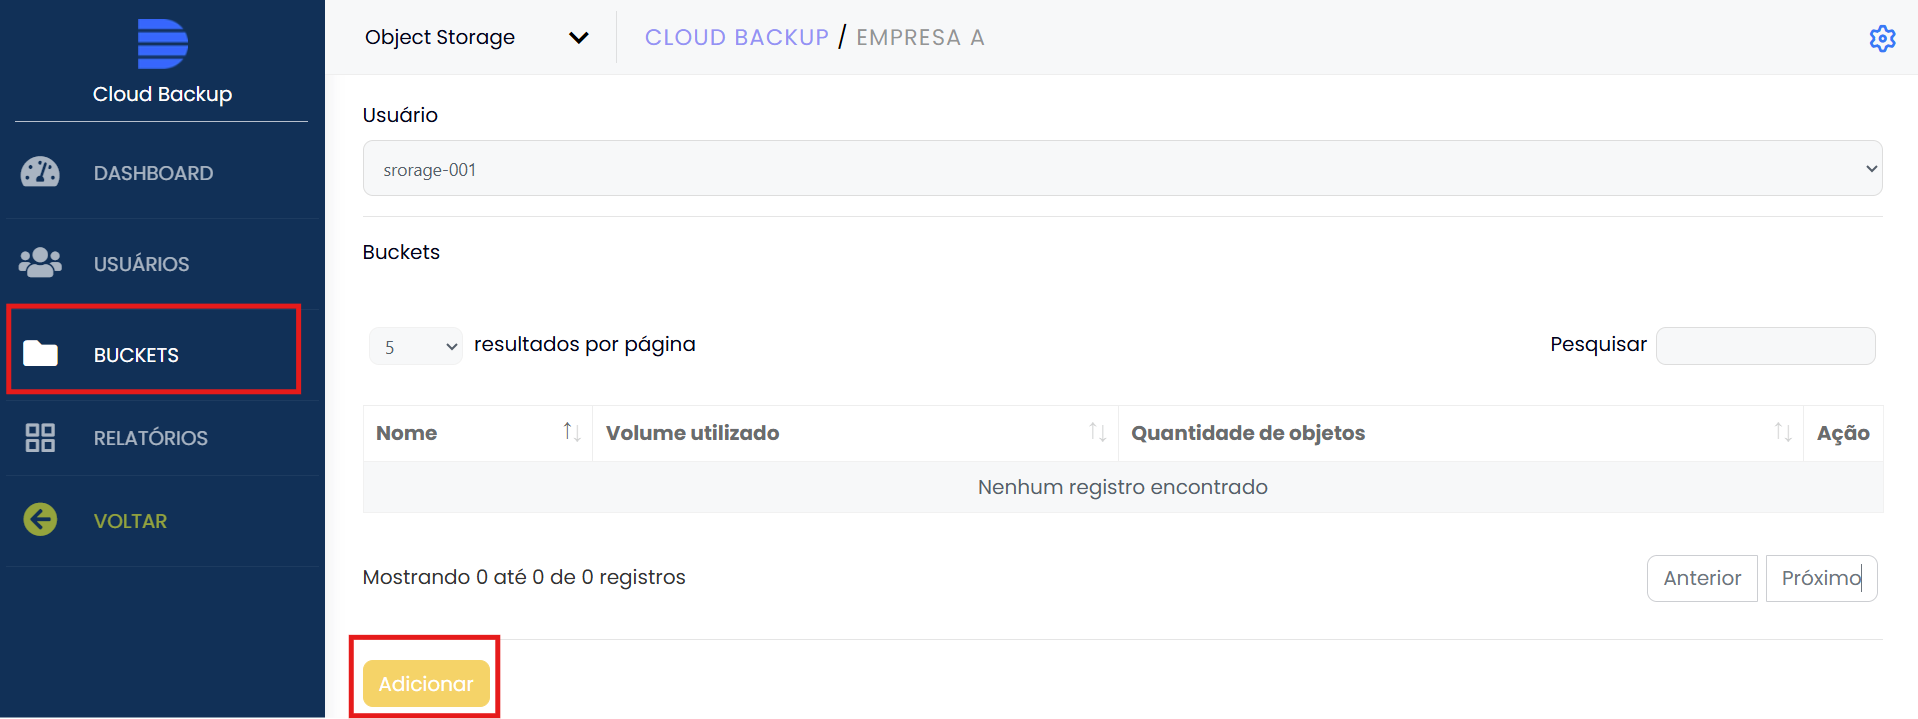Click the Relatórios grid icon
Viewport: 1918px width, 719px height.
pos(40,437)
